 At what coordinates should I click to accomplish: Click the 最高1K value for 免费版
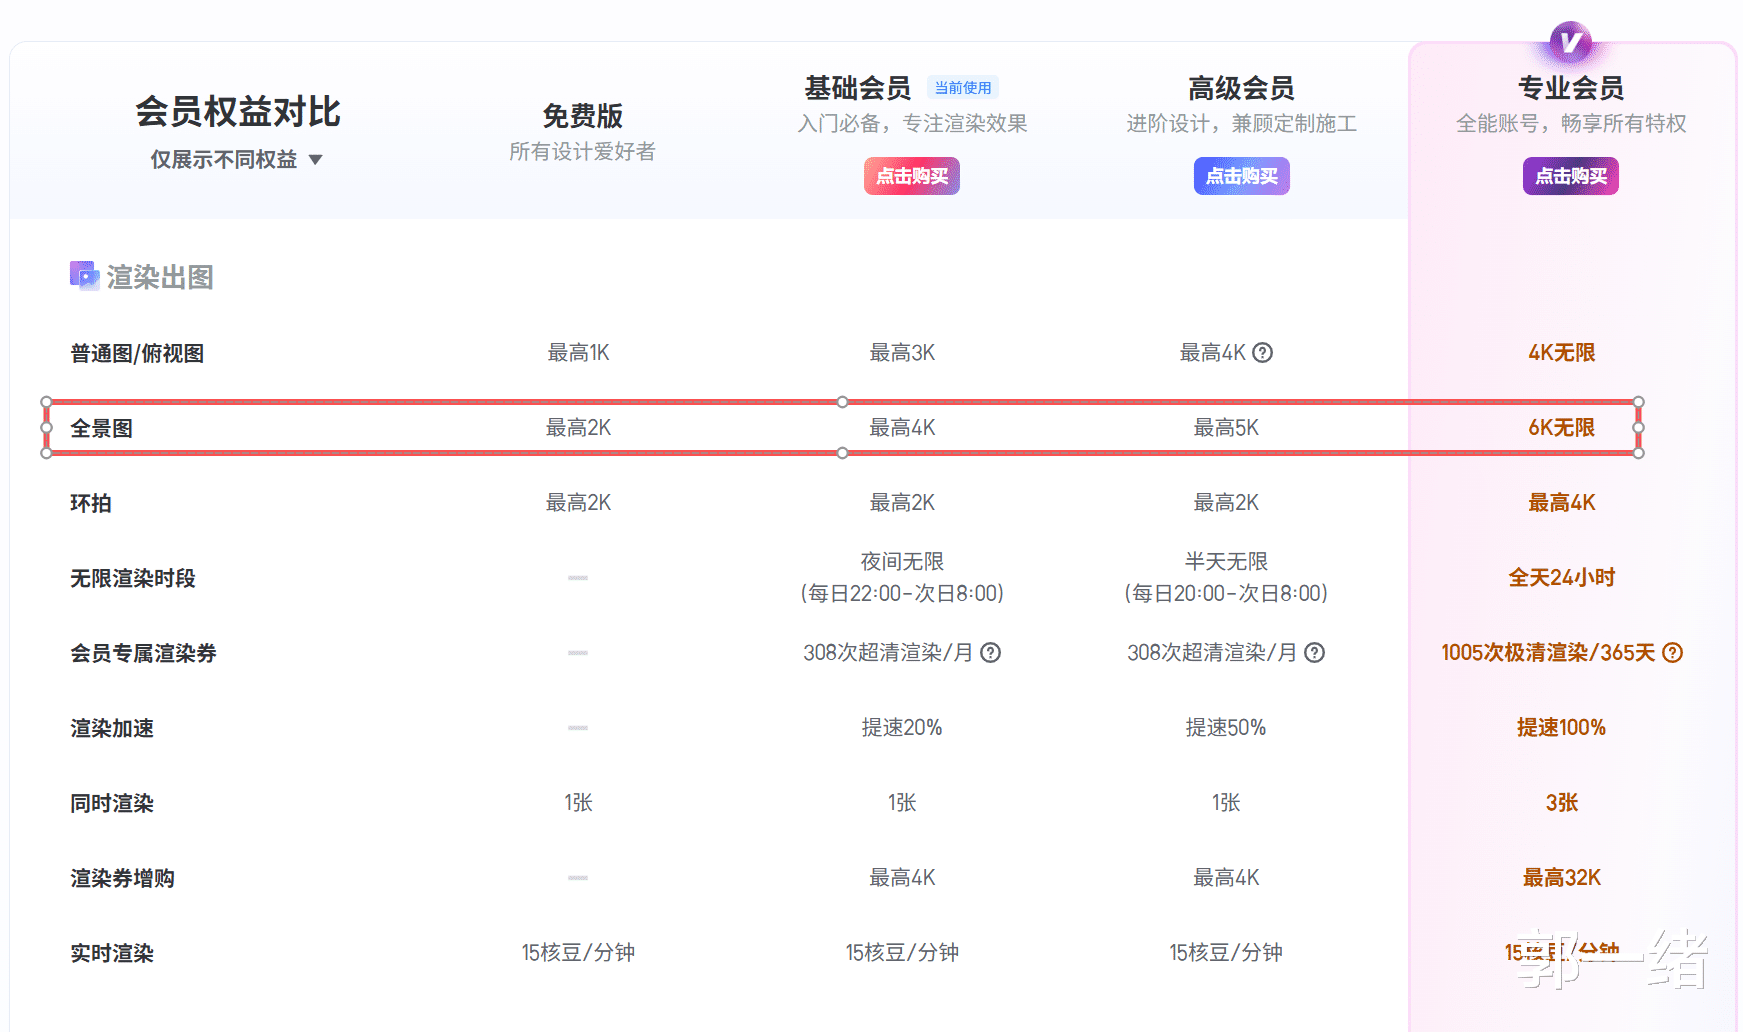[x=578, y=353]
